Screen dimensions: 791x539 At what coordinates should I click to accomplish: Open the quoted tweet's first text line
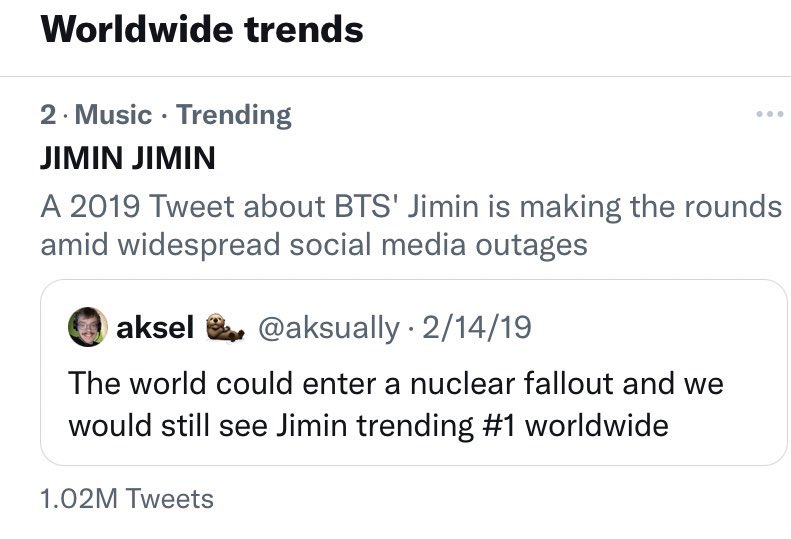click(395, 382)
